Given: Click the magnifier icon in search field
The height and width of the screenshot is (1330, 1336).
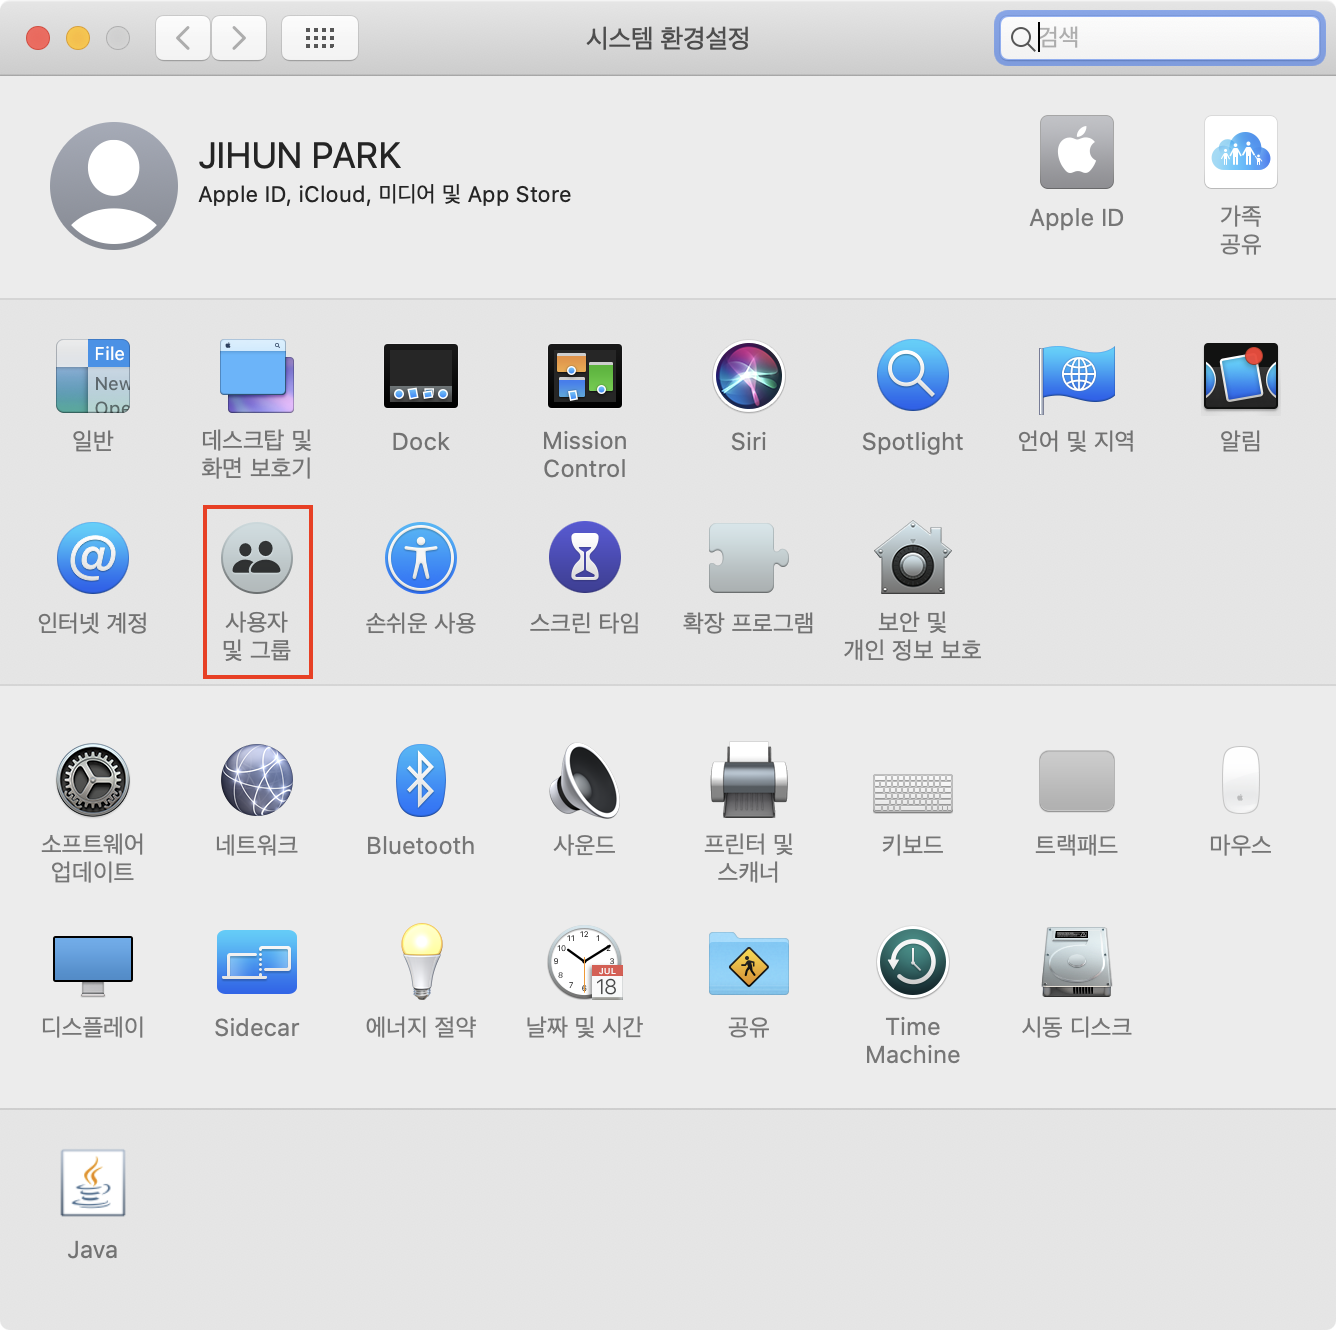Looking at the screenshot, I should (1021, 39).
